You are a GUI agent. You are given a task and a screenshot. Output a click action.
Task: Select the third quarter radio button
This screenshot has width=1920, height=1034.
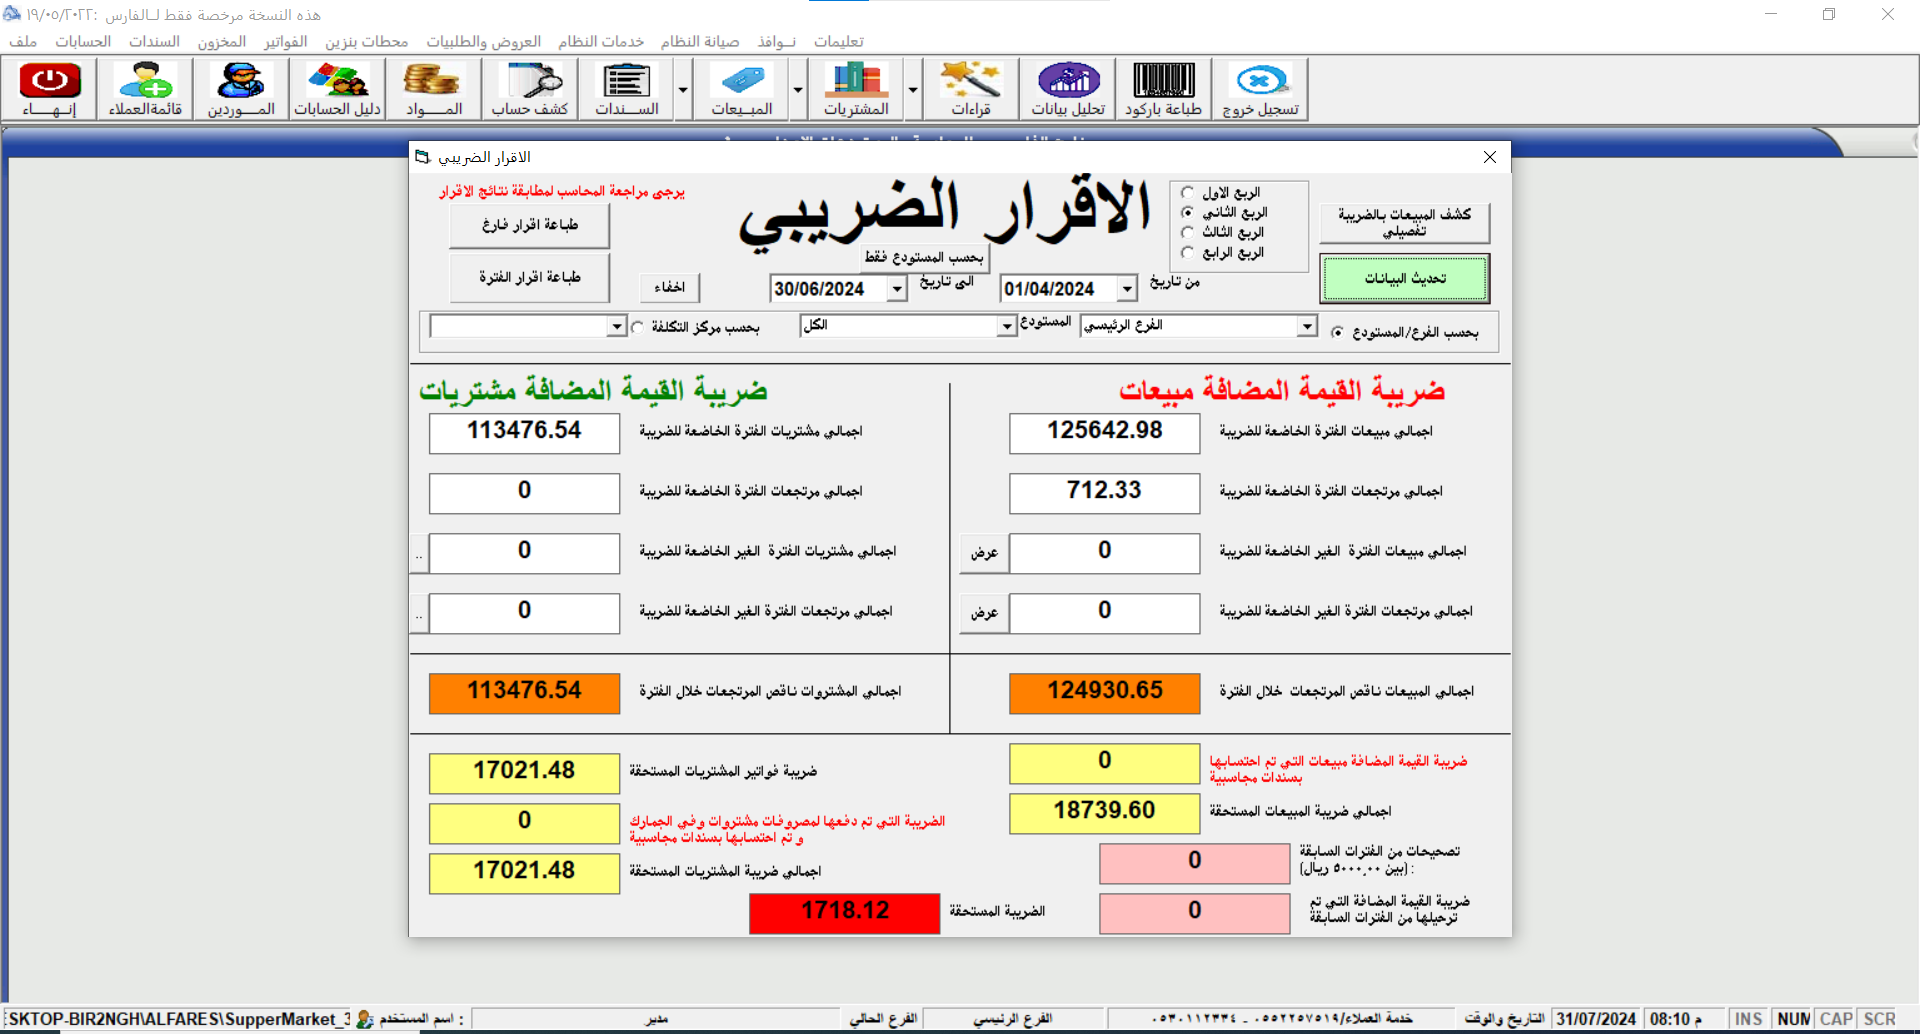tap(1188, 233)
